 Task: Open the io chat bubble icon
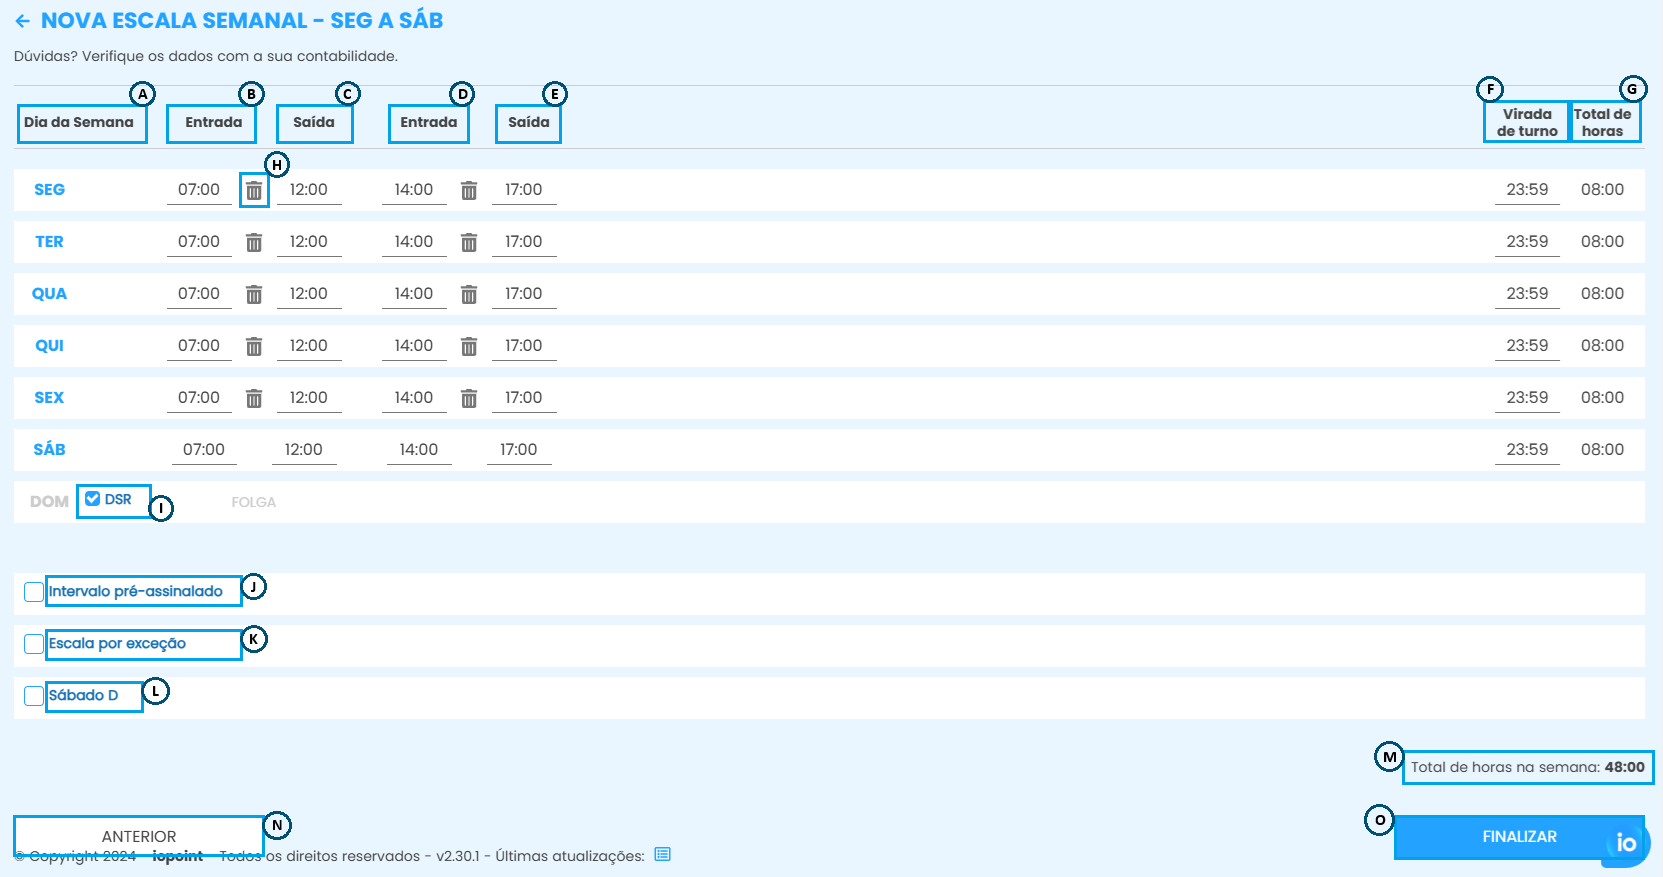coord(1626,843)
